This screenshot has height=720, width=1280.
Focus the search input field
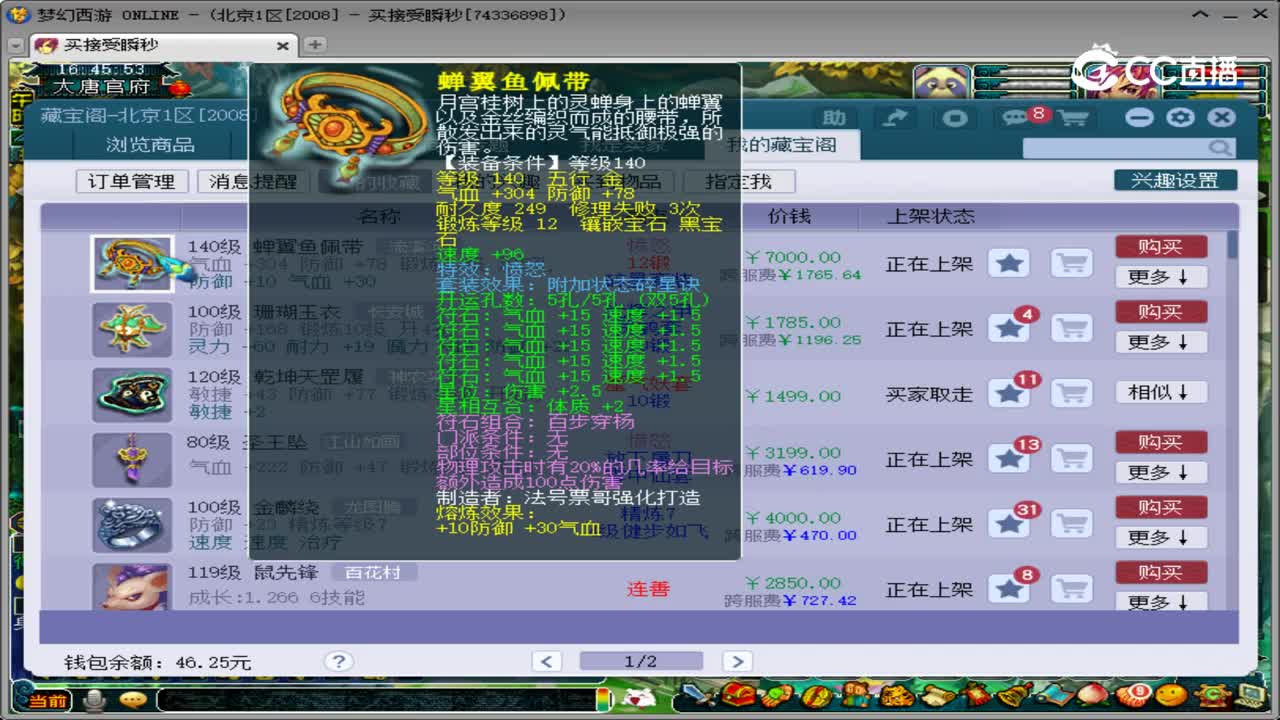(1117, 148)
